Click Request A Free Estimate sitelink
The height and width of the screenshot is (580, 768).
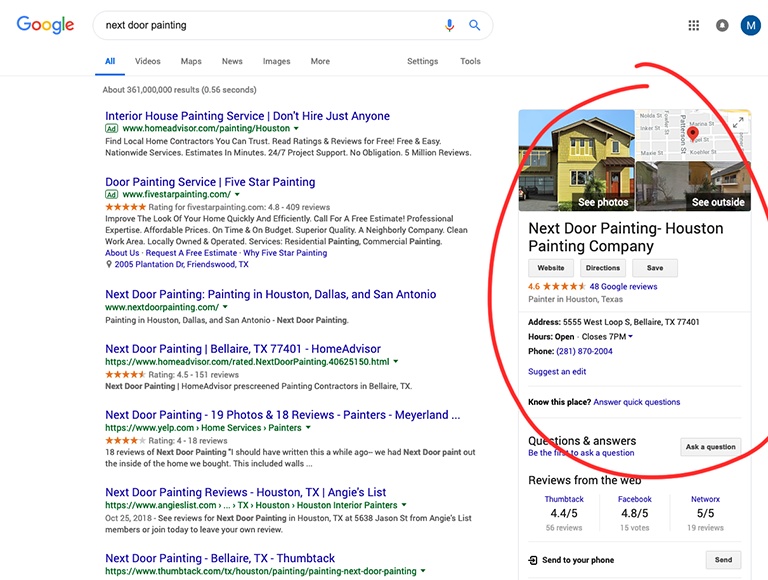click(x=191, y=253)
